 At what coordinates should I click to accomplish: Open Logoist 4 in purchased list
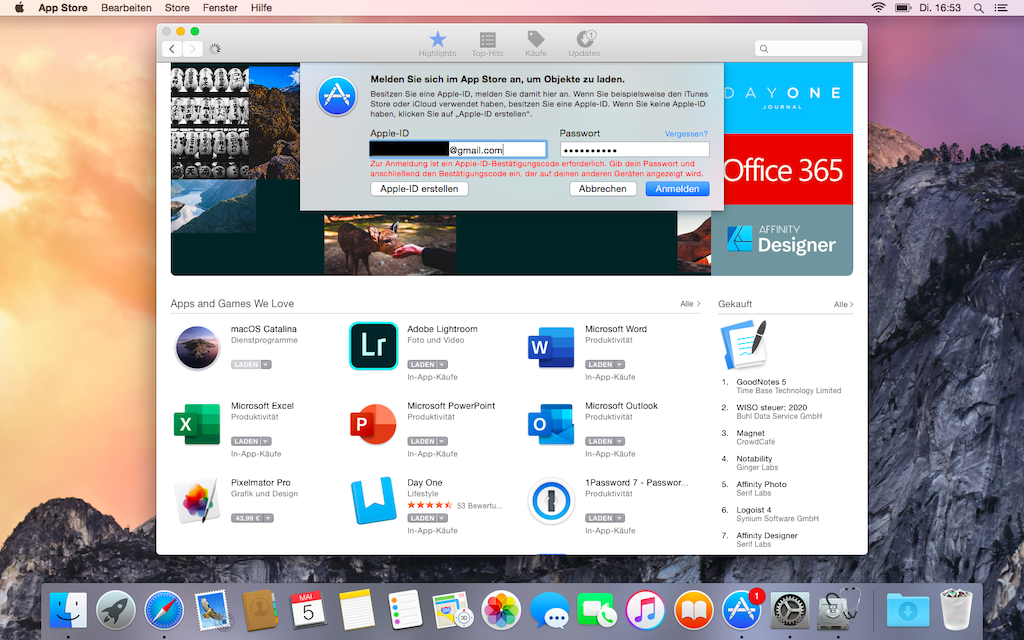pyautogui.click(x=754, y=510)
